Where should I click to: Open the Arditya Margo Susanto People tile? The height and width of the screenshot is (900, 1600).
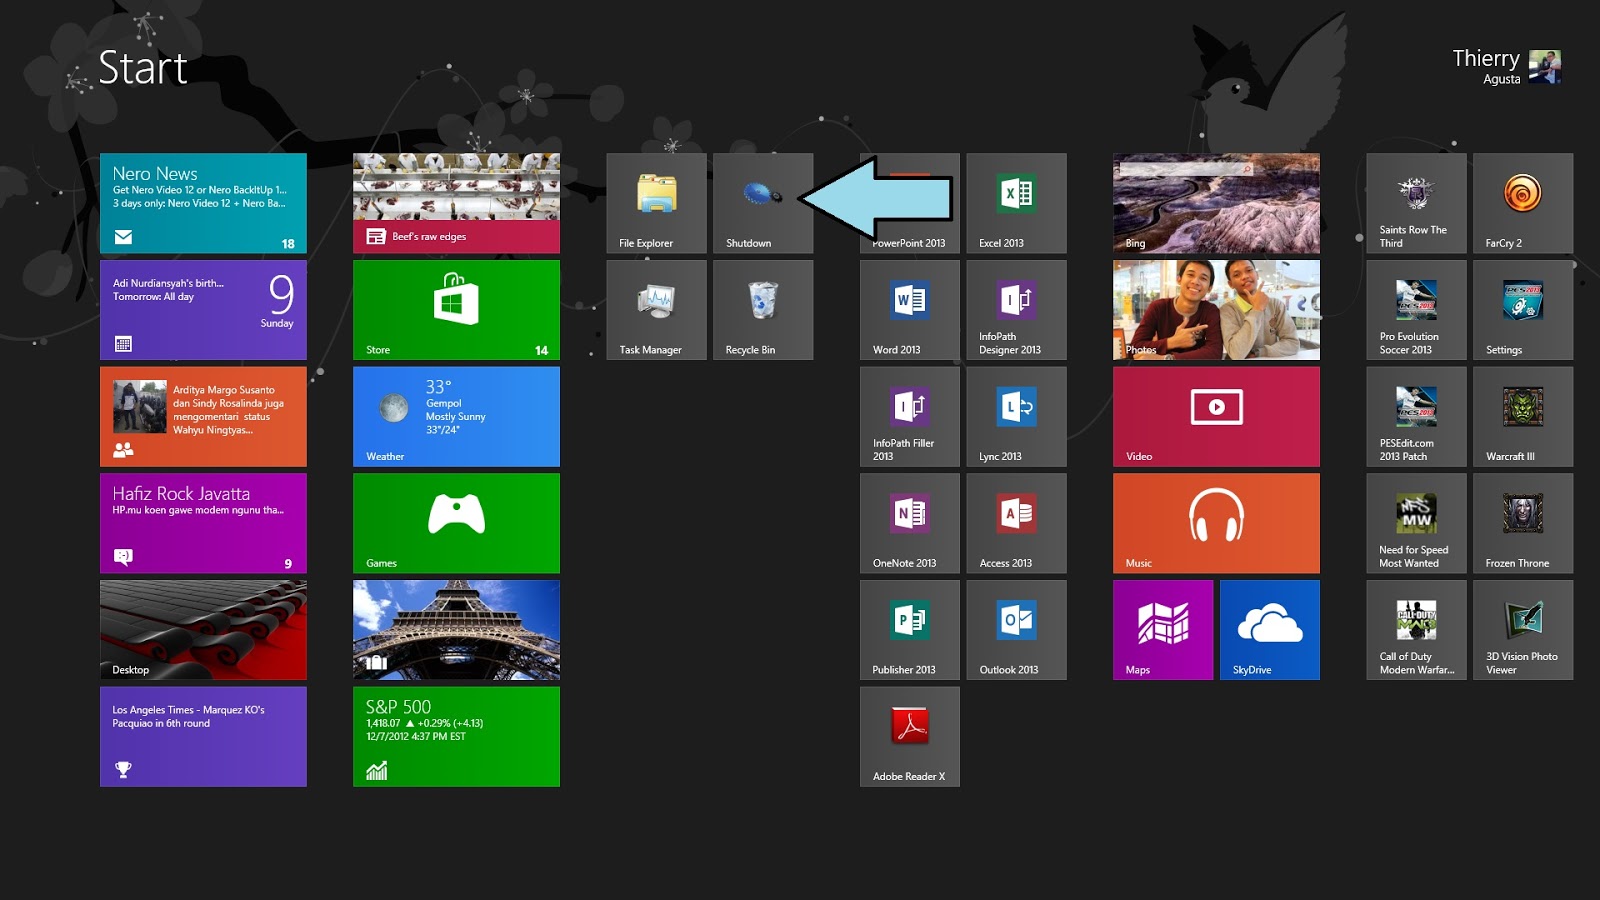point(203,416)
